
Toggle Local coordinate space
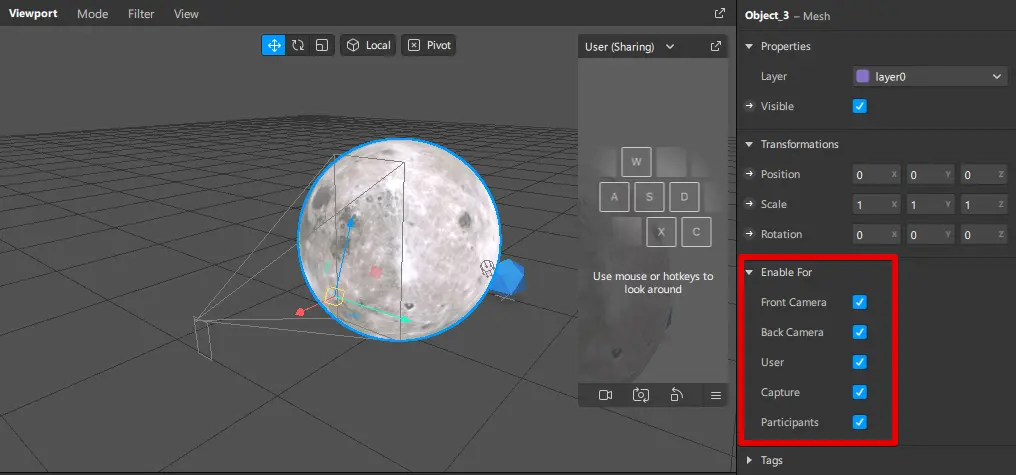[x=368, y=45]
